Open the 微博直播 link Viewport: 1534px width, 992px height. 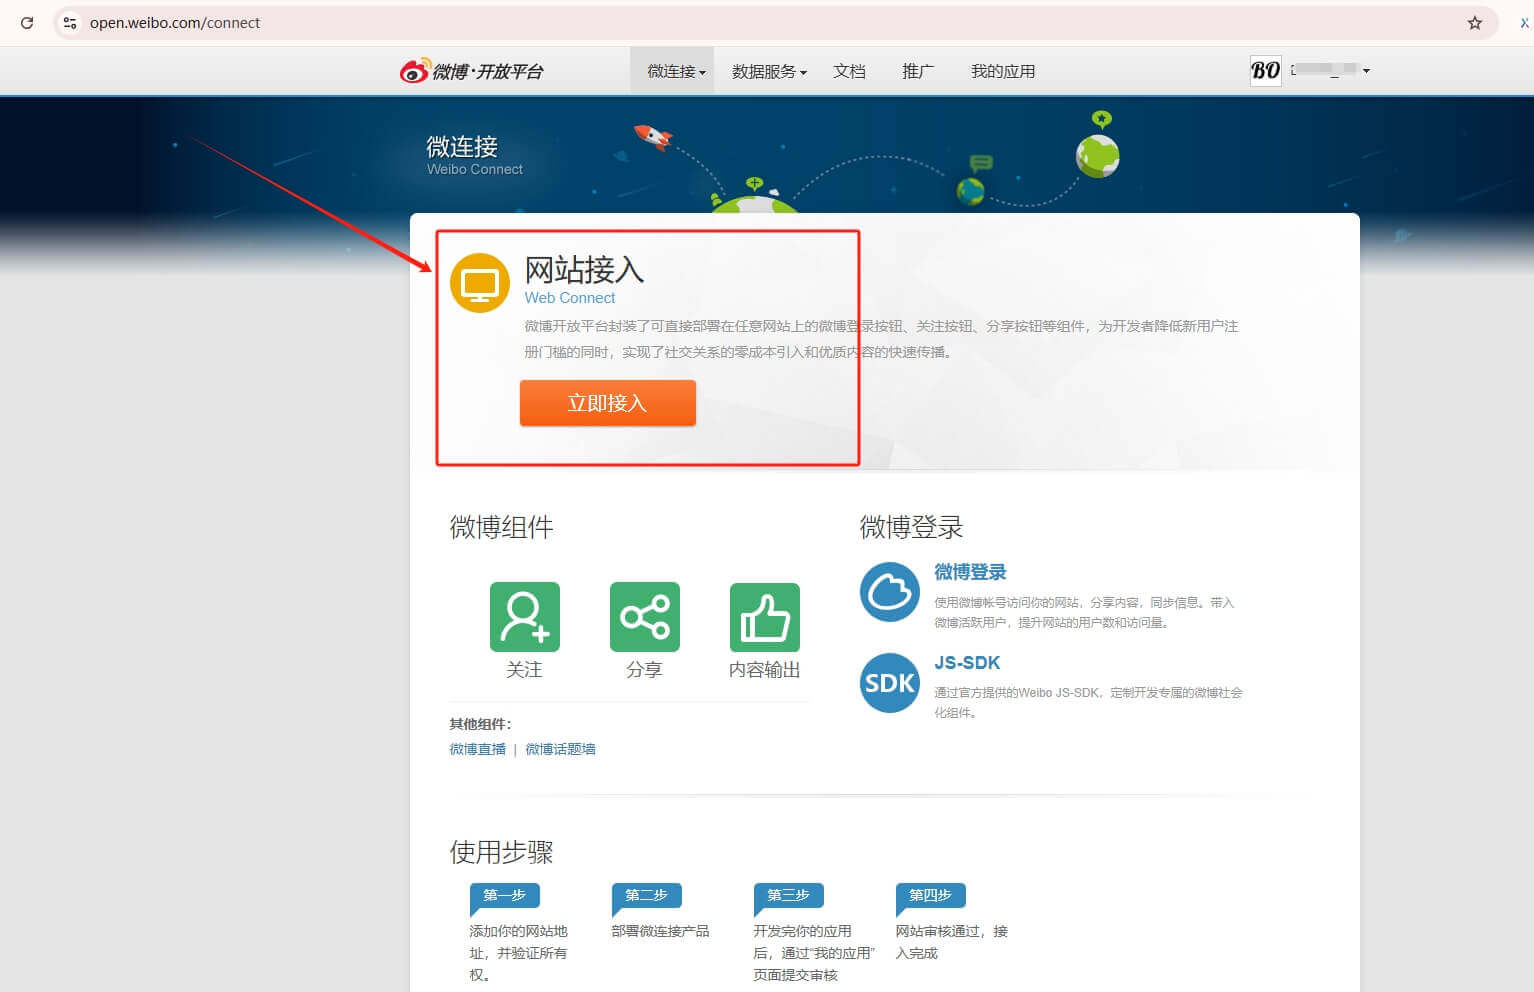point(477,749)
